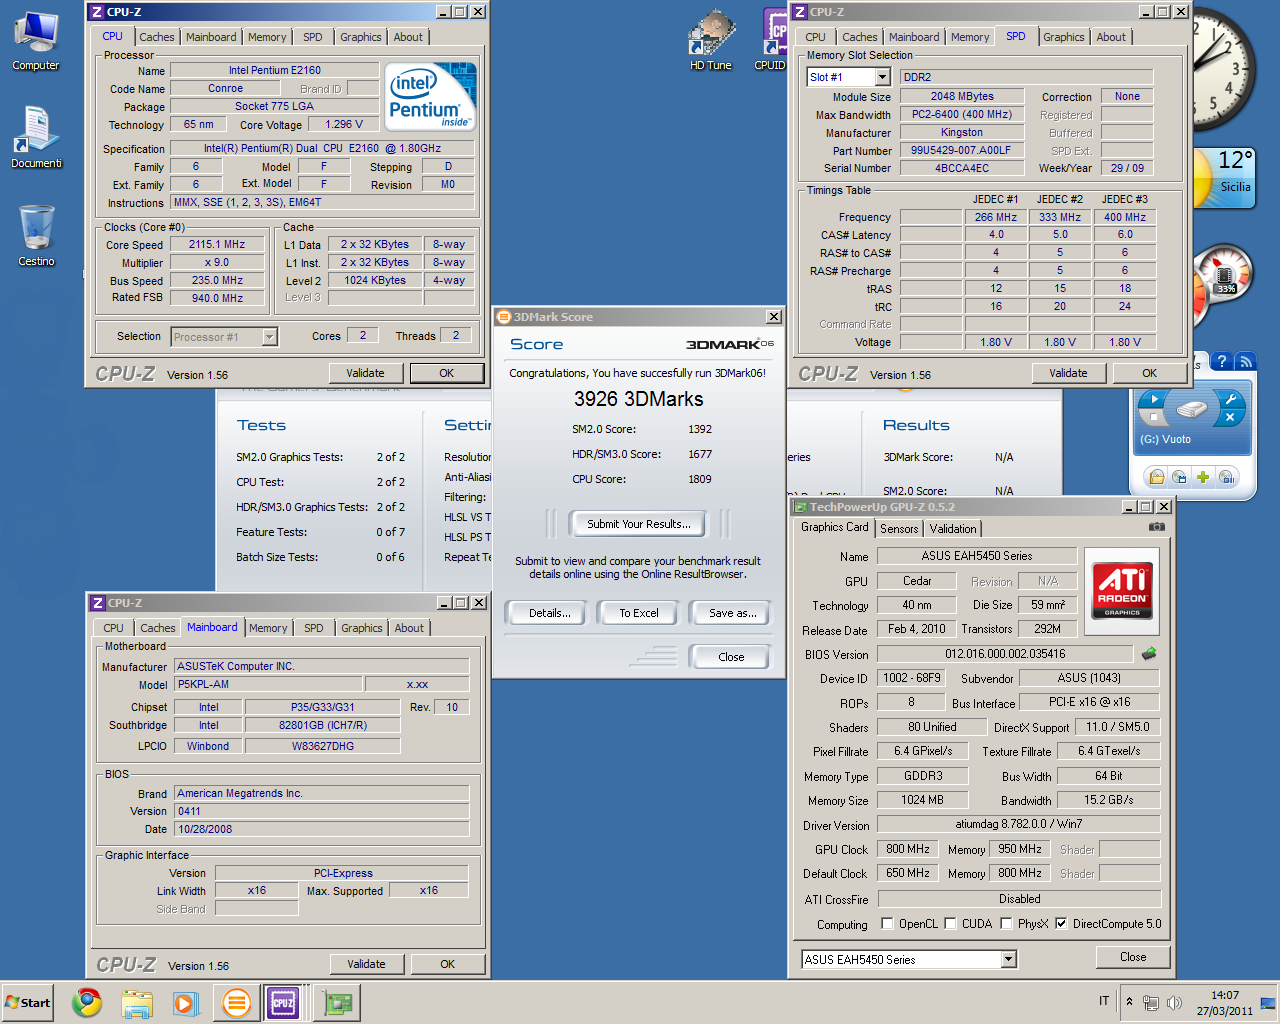
Task: Click Submit Your Results in 3DMark Score
Action: [x=638, y=524]
